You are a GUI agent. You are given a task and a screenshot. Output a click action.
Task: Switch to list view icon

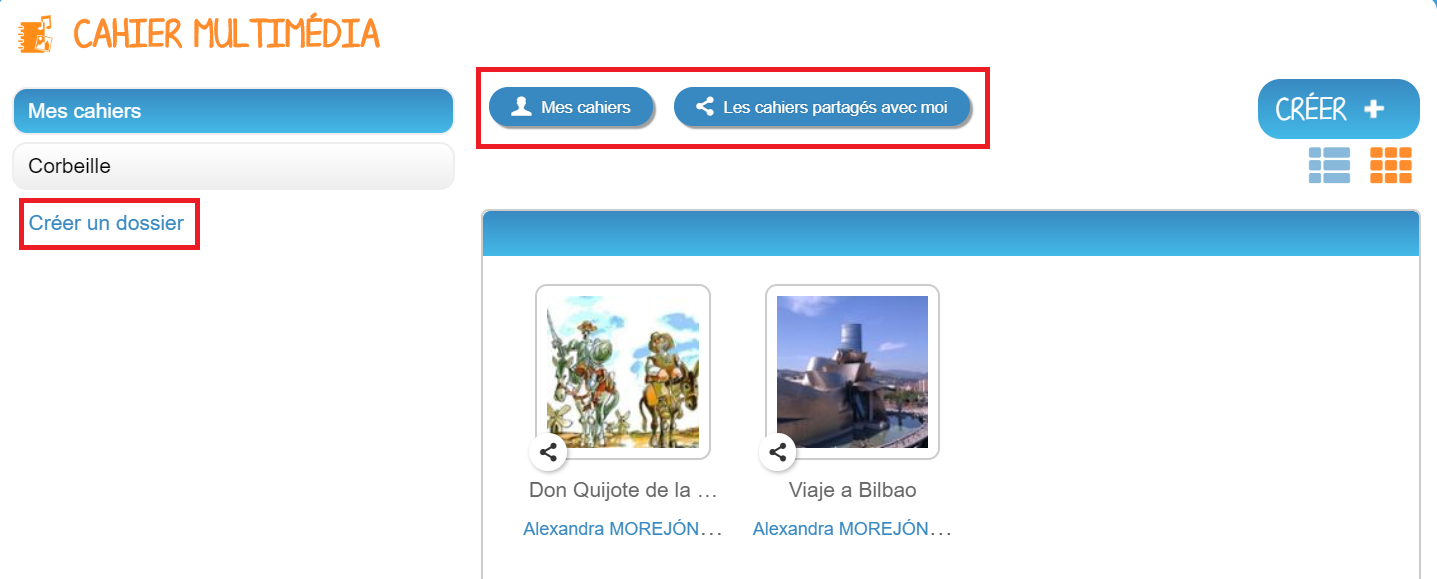click(1329, 165)
